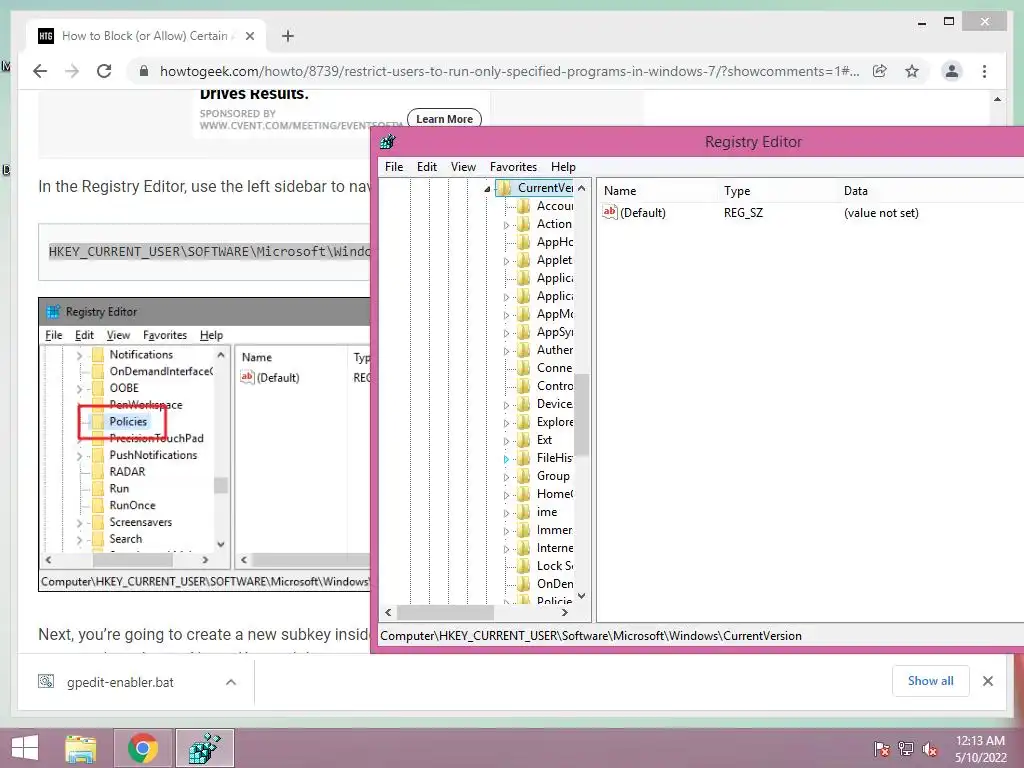
Task: Open Registry Editor Favorites menu
Action: tap(513, 167)
